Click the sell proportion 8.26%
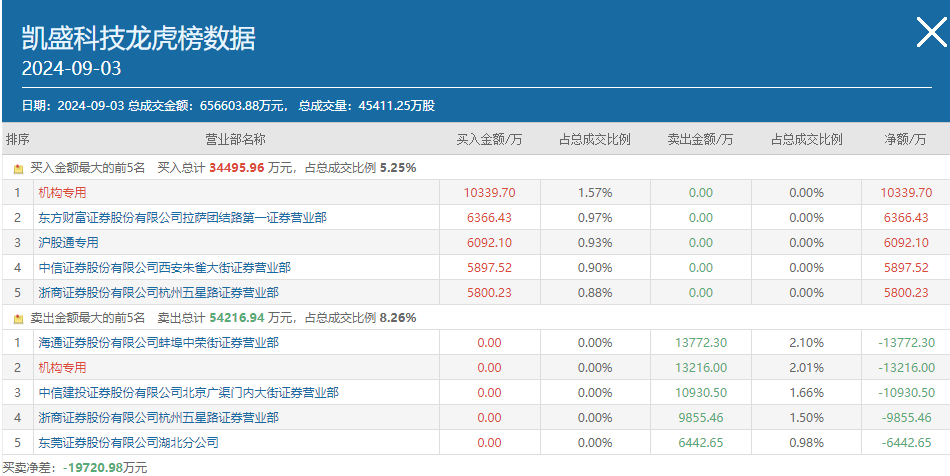Viewport: 950px width, 476px height. coord(398,317)
